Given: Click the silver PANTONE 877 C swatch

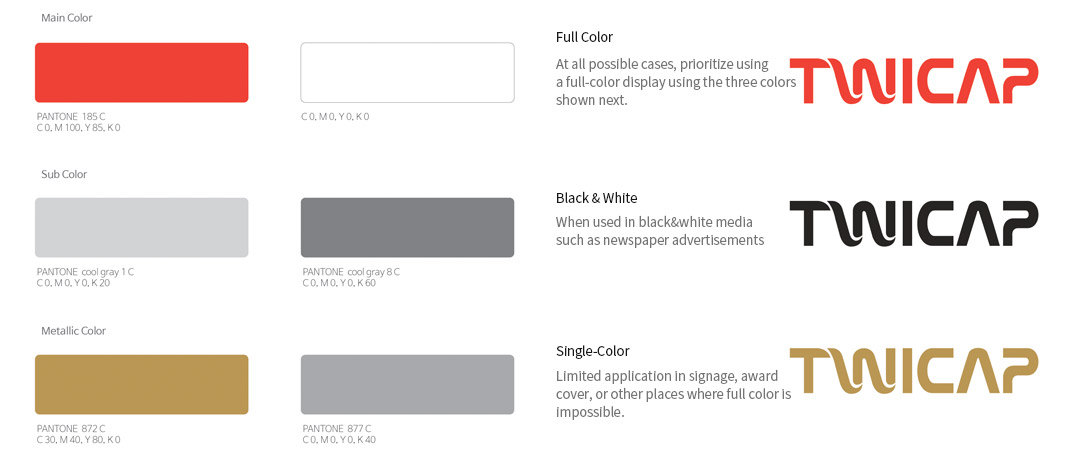Looking at the screenshot, I should coord(407,384).
